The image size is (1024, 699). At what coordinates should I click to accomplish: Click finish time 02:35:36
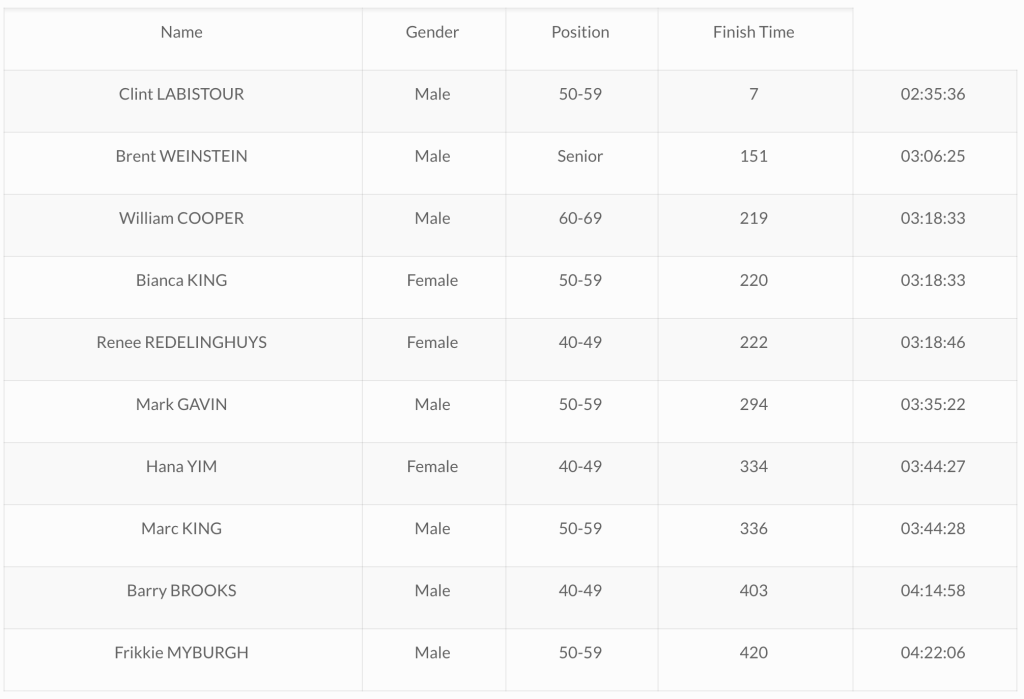(x=932, y=94)
